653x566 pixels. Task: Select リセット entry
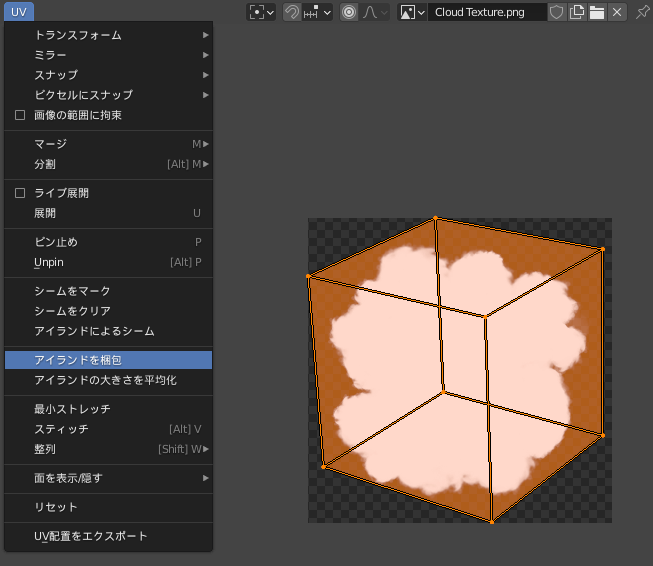[x=108, y=507]
